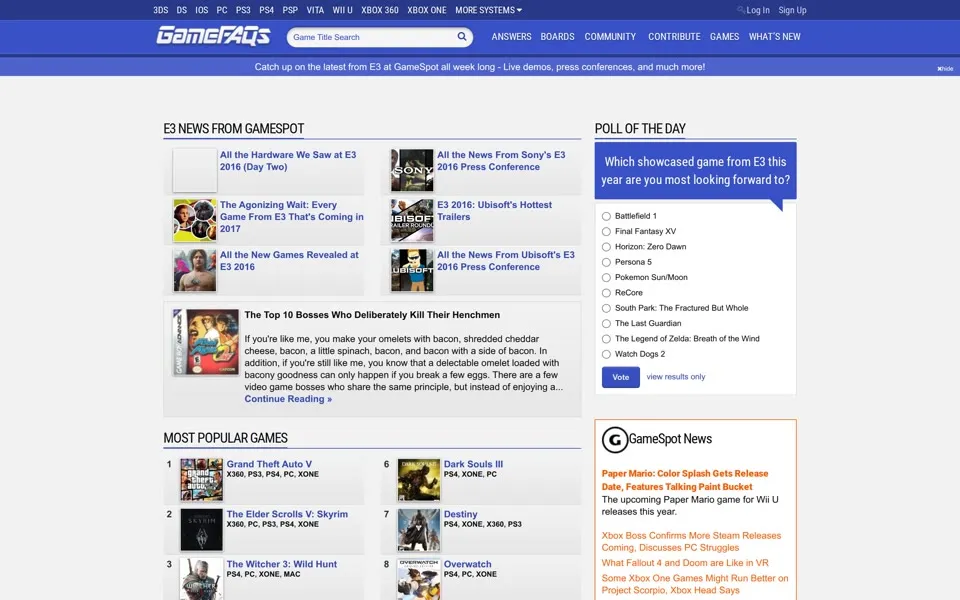Viewport: 960px width, 600px height.
Task: Go to the 3DS platform page
Action: pos(160,10)
